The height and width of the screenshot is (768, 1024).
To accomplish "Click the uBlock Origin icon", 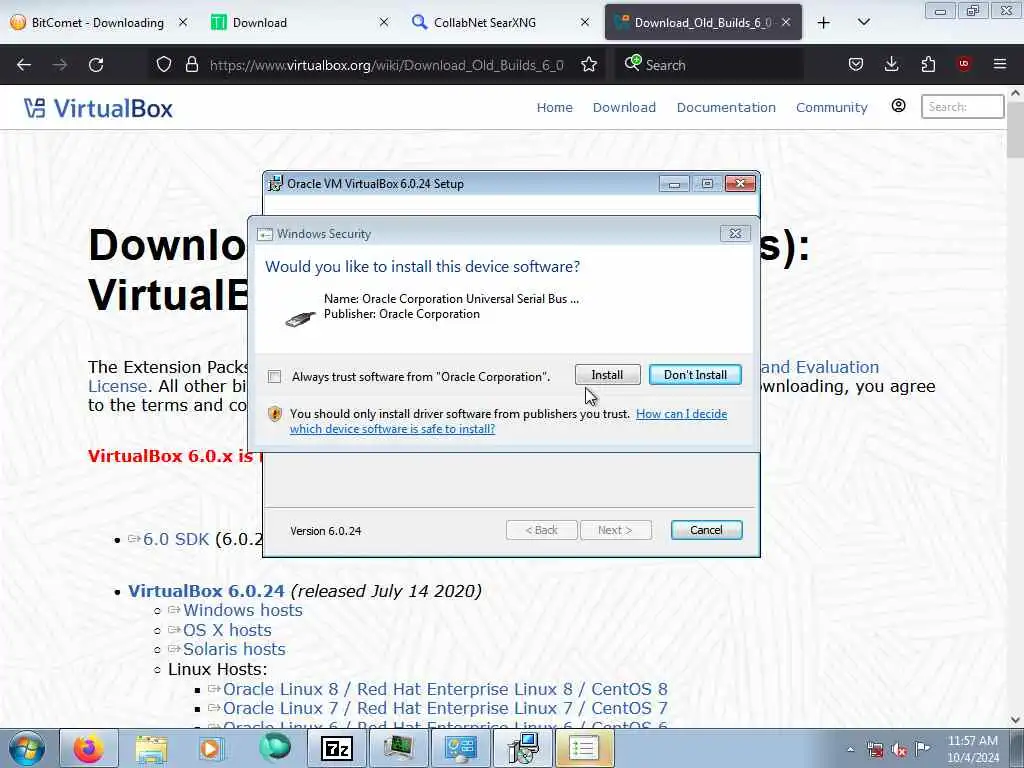I will pyautogui.click(x=964, y=64).
